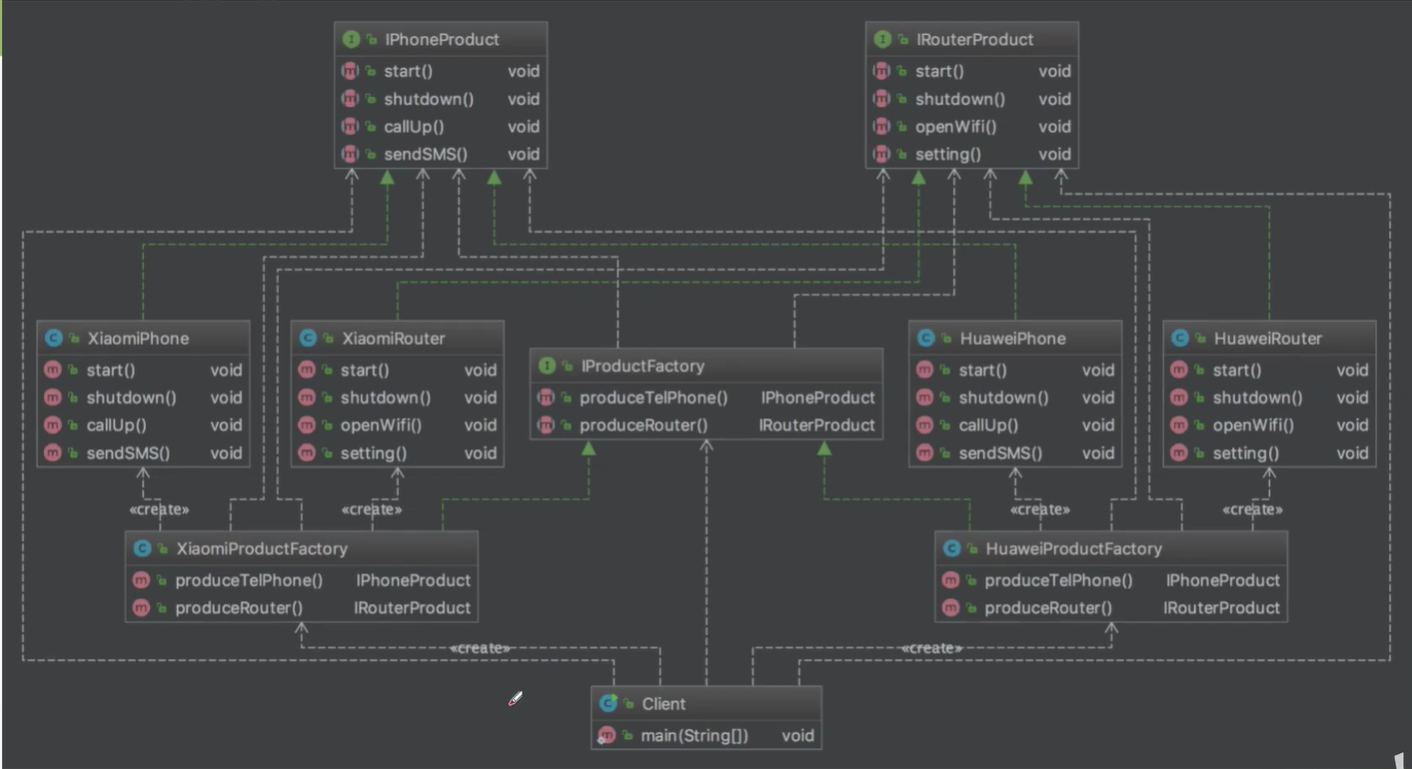Click «create» label under HuaweiPhone
Screen dimensions: 1412x769
coord(1040,510)
